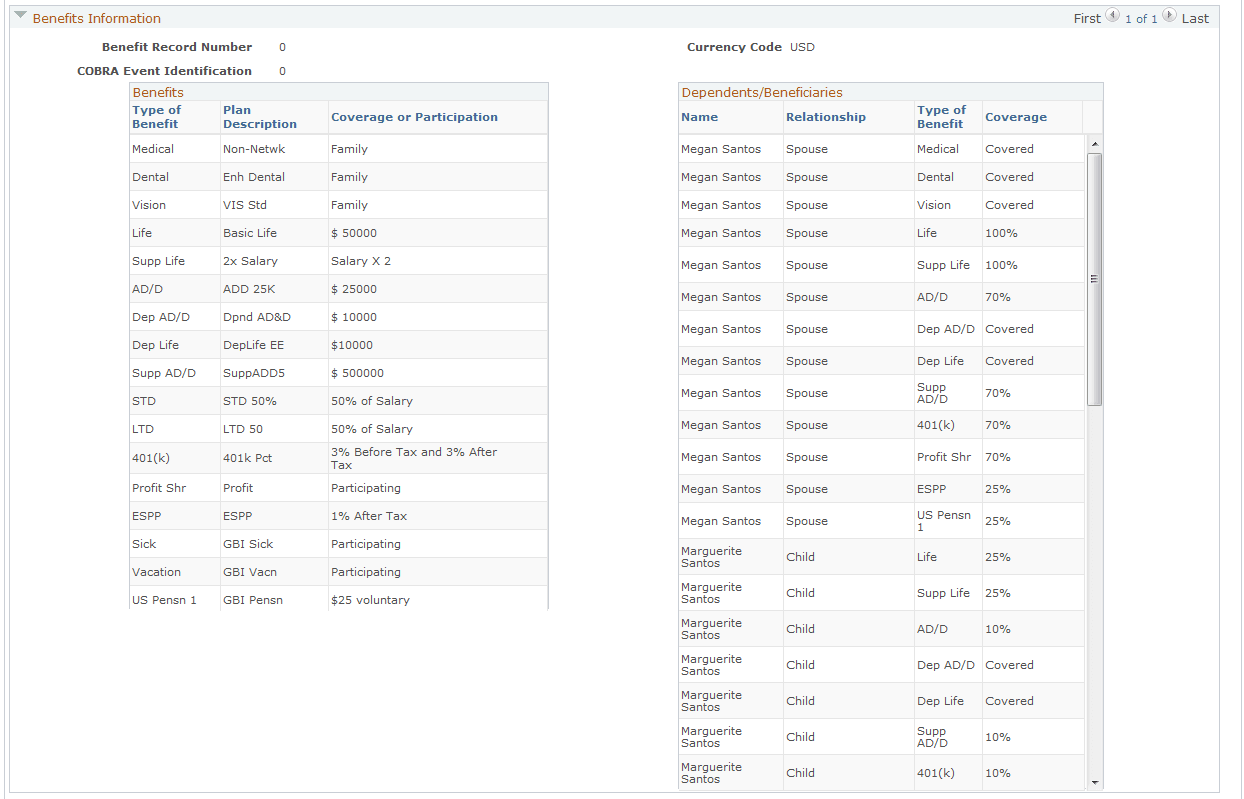Image resolution: width=1244 pixels, height=799 pixels.
Task: Click the 1 of 1 page indicator
Action: 1140,18
